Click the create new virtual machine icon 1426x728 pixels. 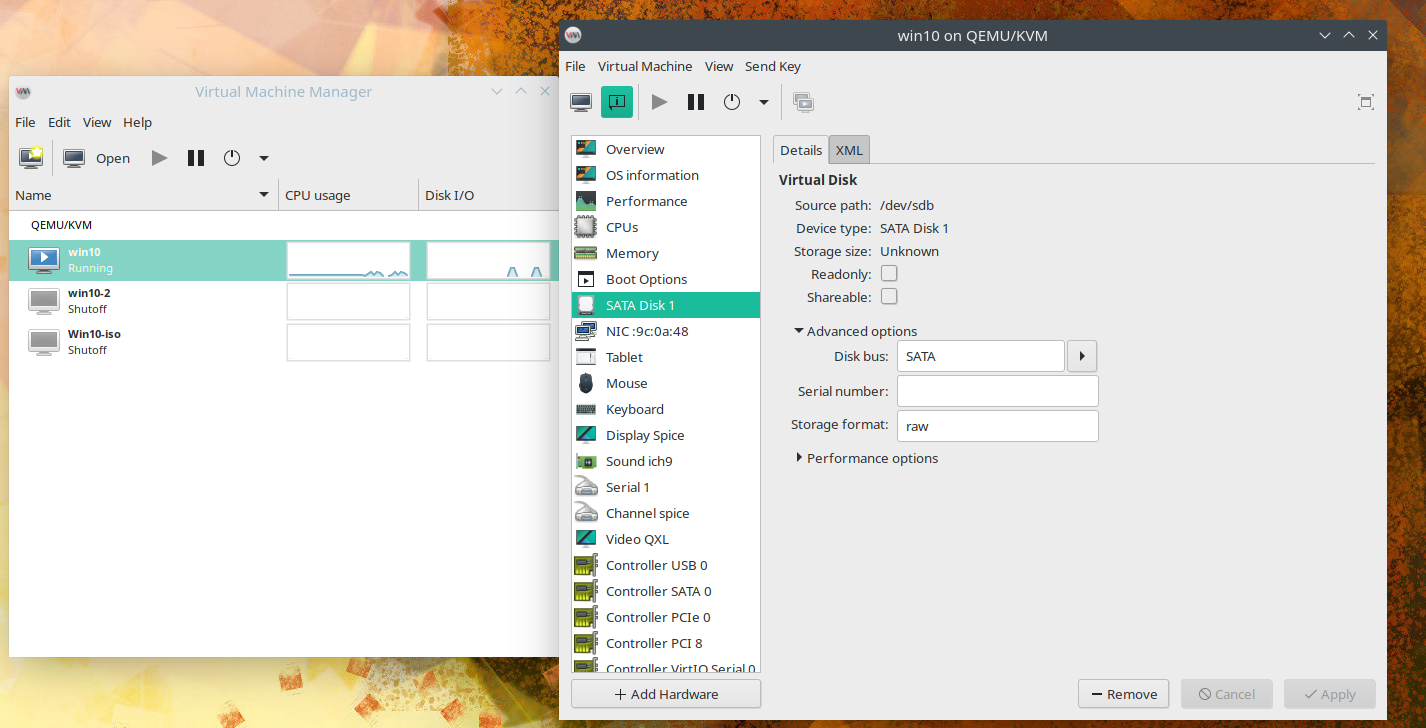point(31,158)
